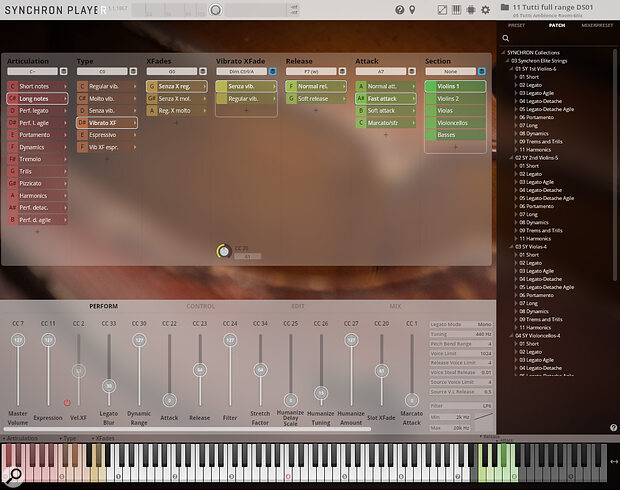
Task: Click the help icon at bottom right of browser
Action: 613,428
